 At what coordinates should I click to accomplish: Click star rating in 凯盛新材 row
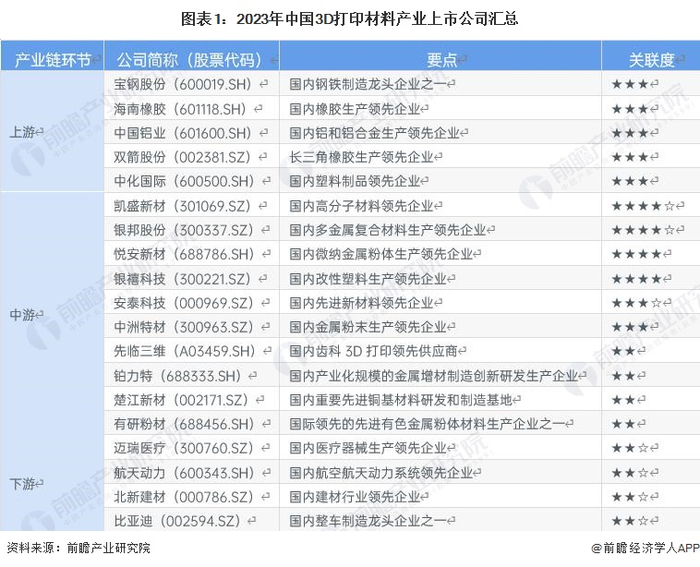(643, 206)
